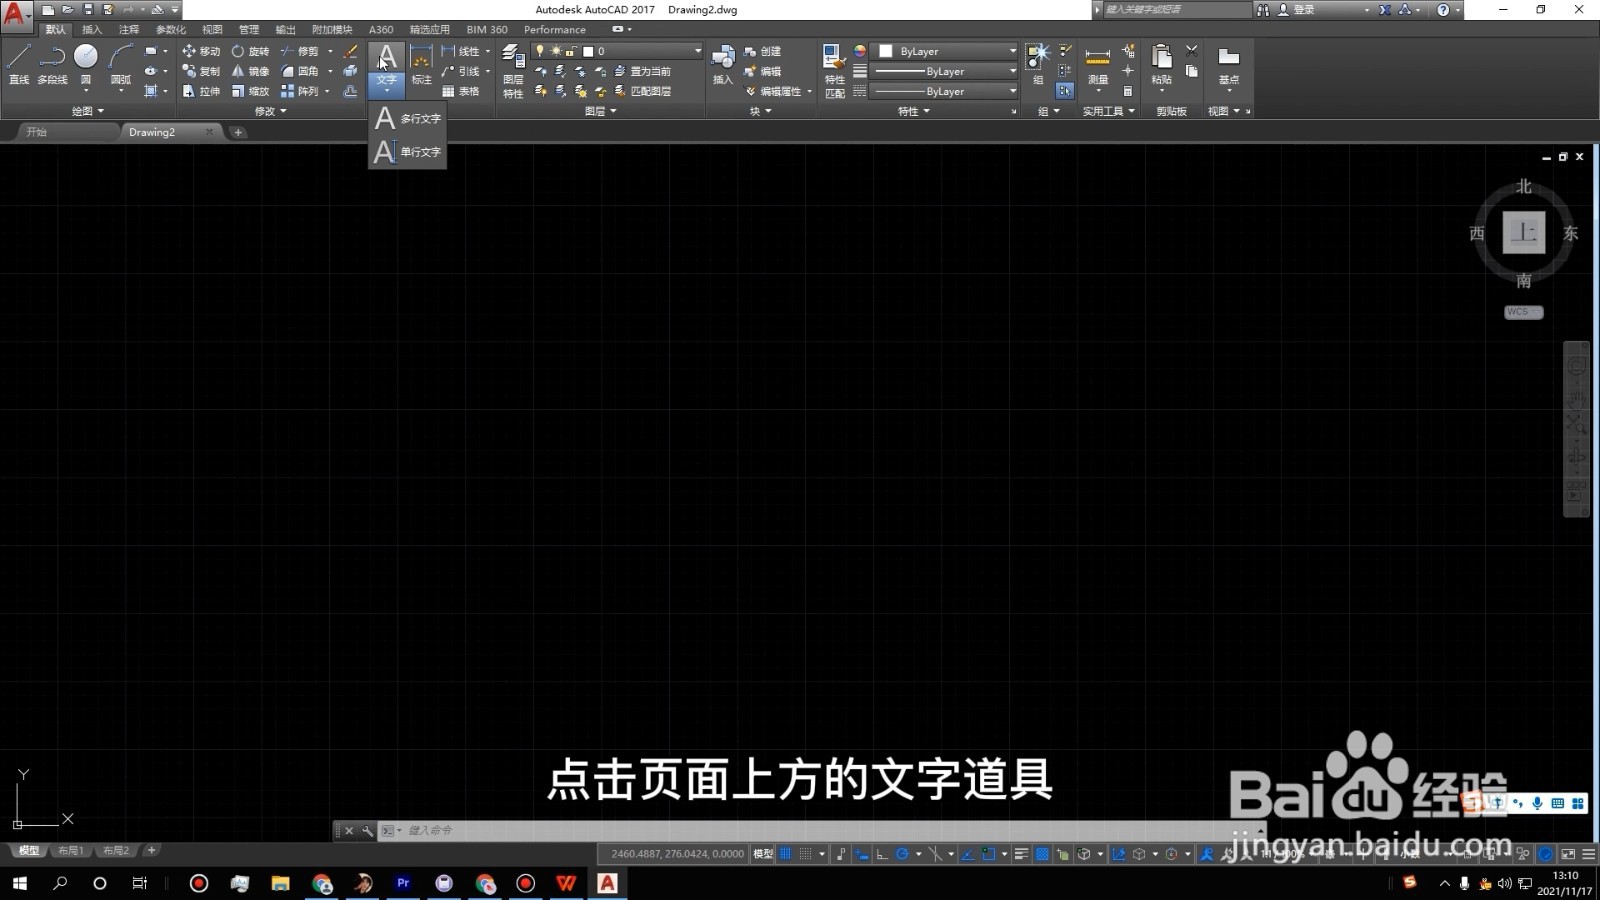Open 图层特性 (Layer Properties) manager
The width and height of the screenshot is (1600, 900).
click(513, 70)
